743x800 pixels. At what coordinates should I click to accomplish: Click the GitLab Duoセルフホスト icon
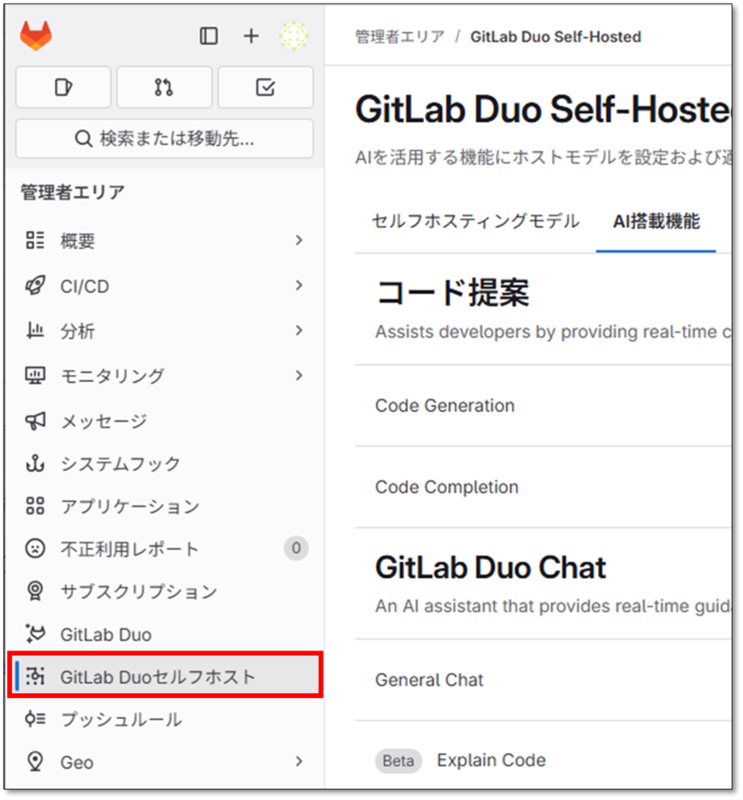point(35,677)
